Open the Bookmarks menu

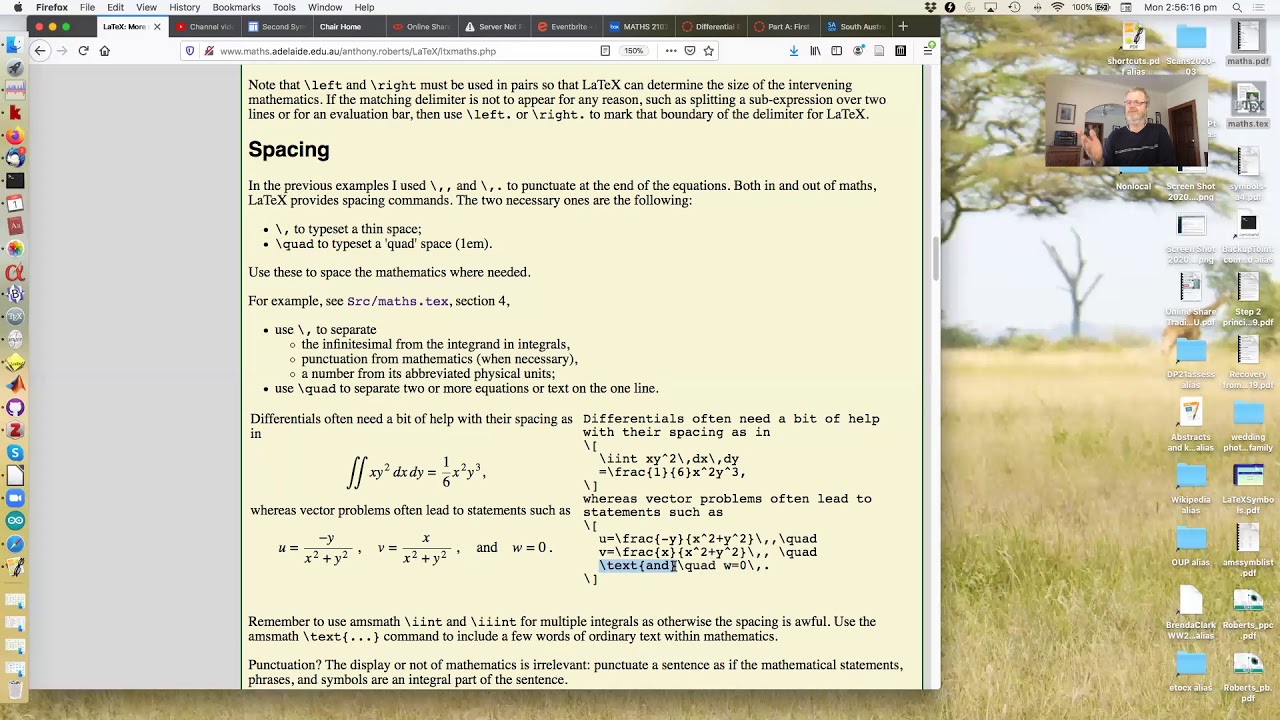[236, 7]
